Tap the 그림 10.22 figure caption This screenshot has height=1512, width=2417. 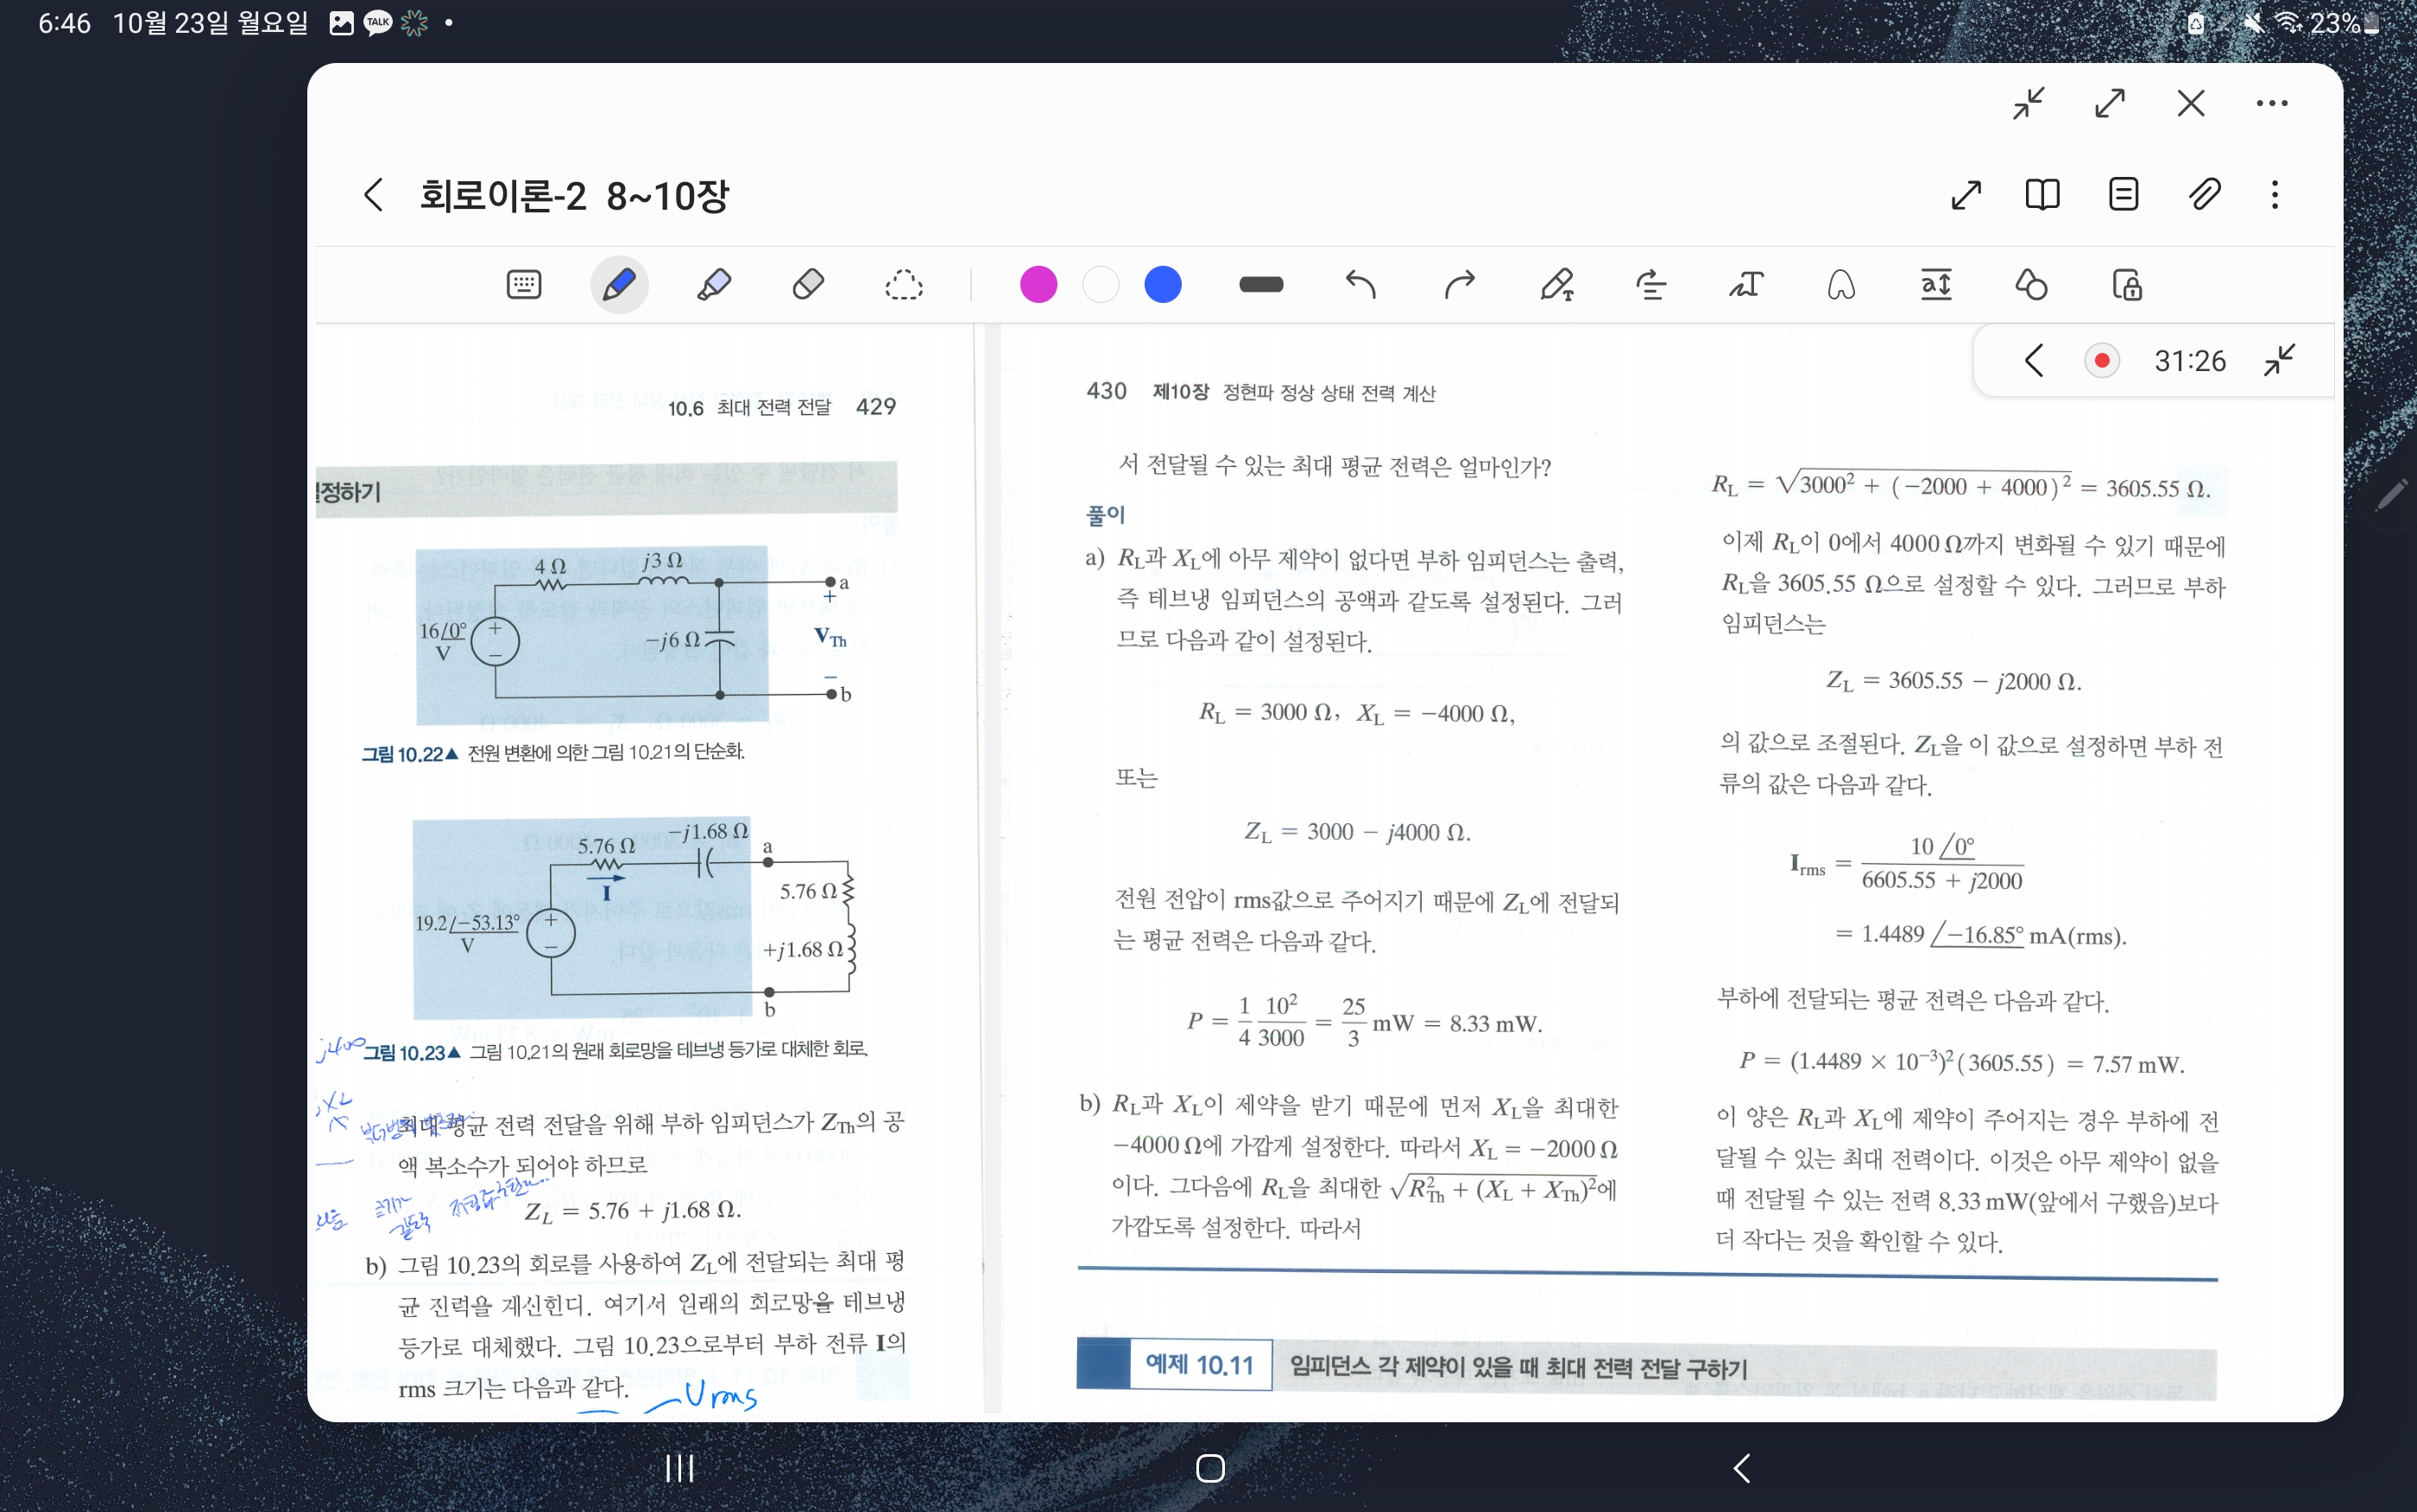pos(553,752)
